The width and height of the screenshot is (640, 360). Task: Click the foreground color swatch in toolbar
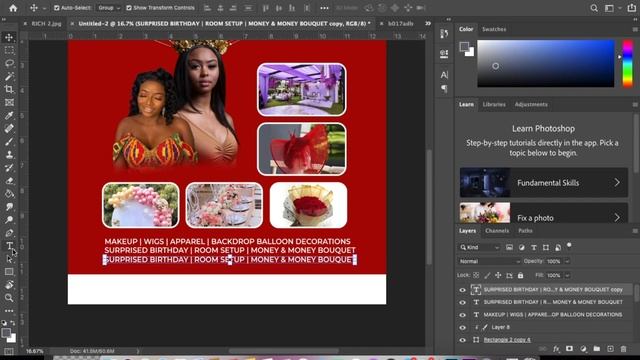point(6,333)
